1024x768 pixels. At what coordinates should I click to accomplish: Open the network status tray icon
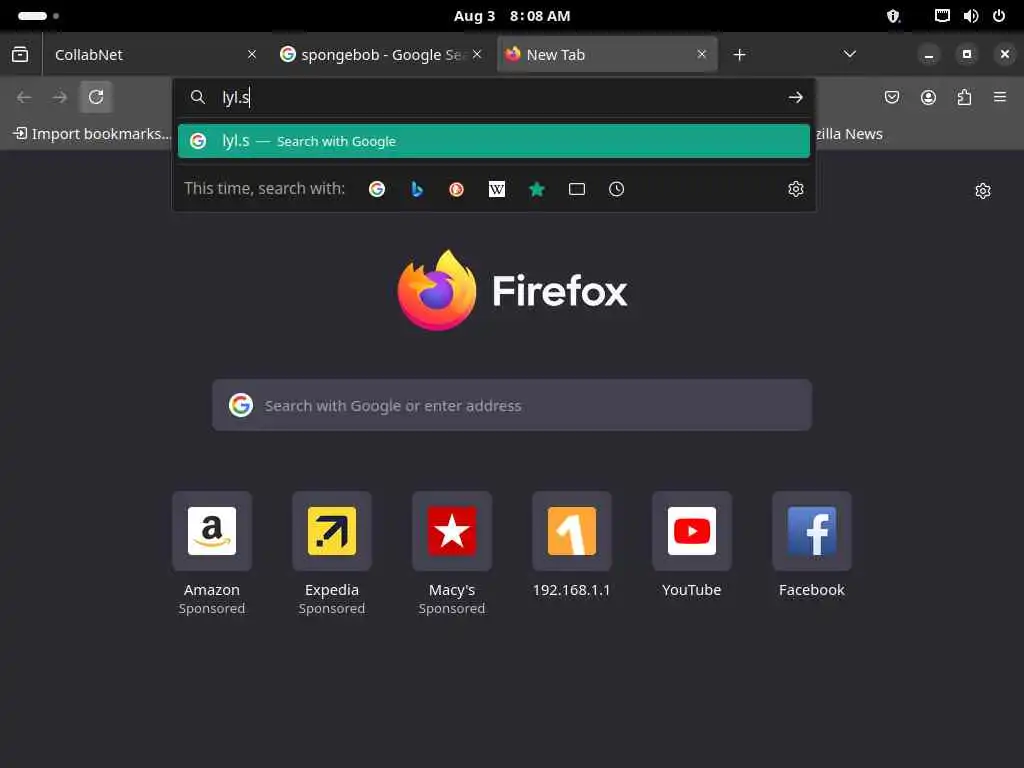[942, 16]
